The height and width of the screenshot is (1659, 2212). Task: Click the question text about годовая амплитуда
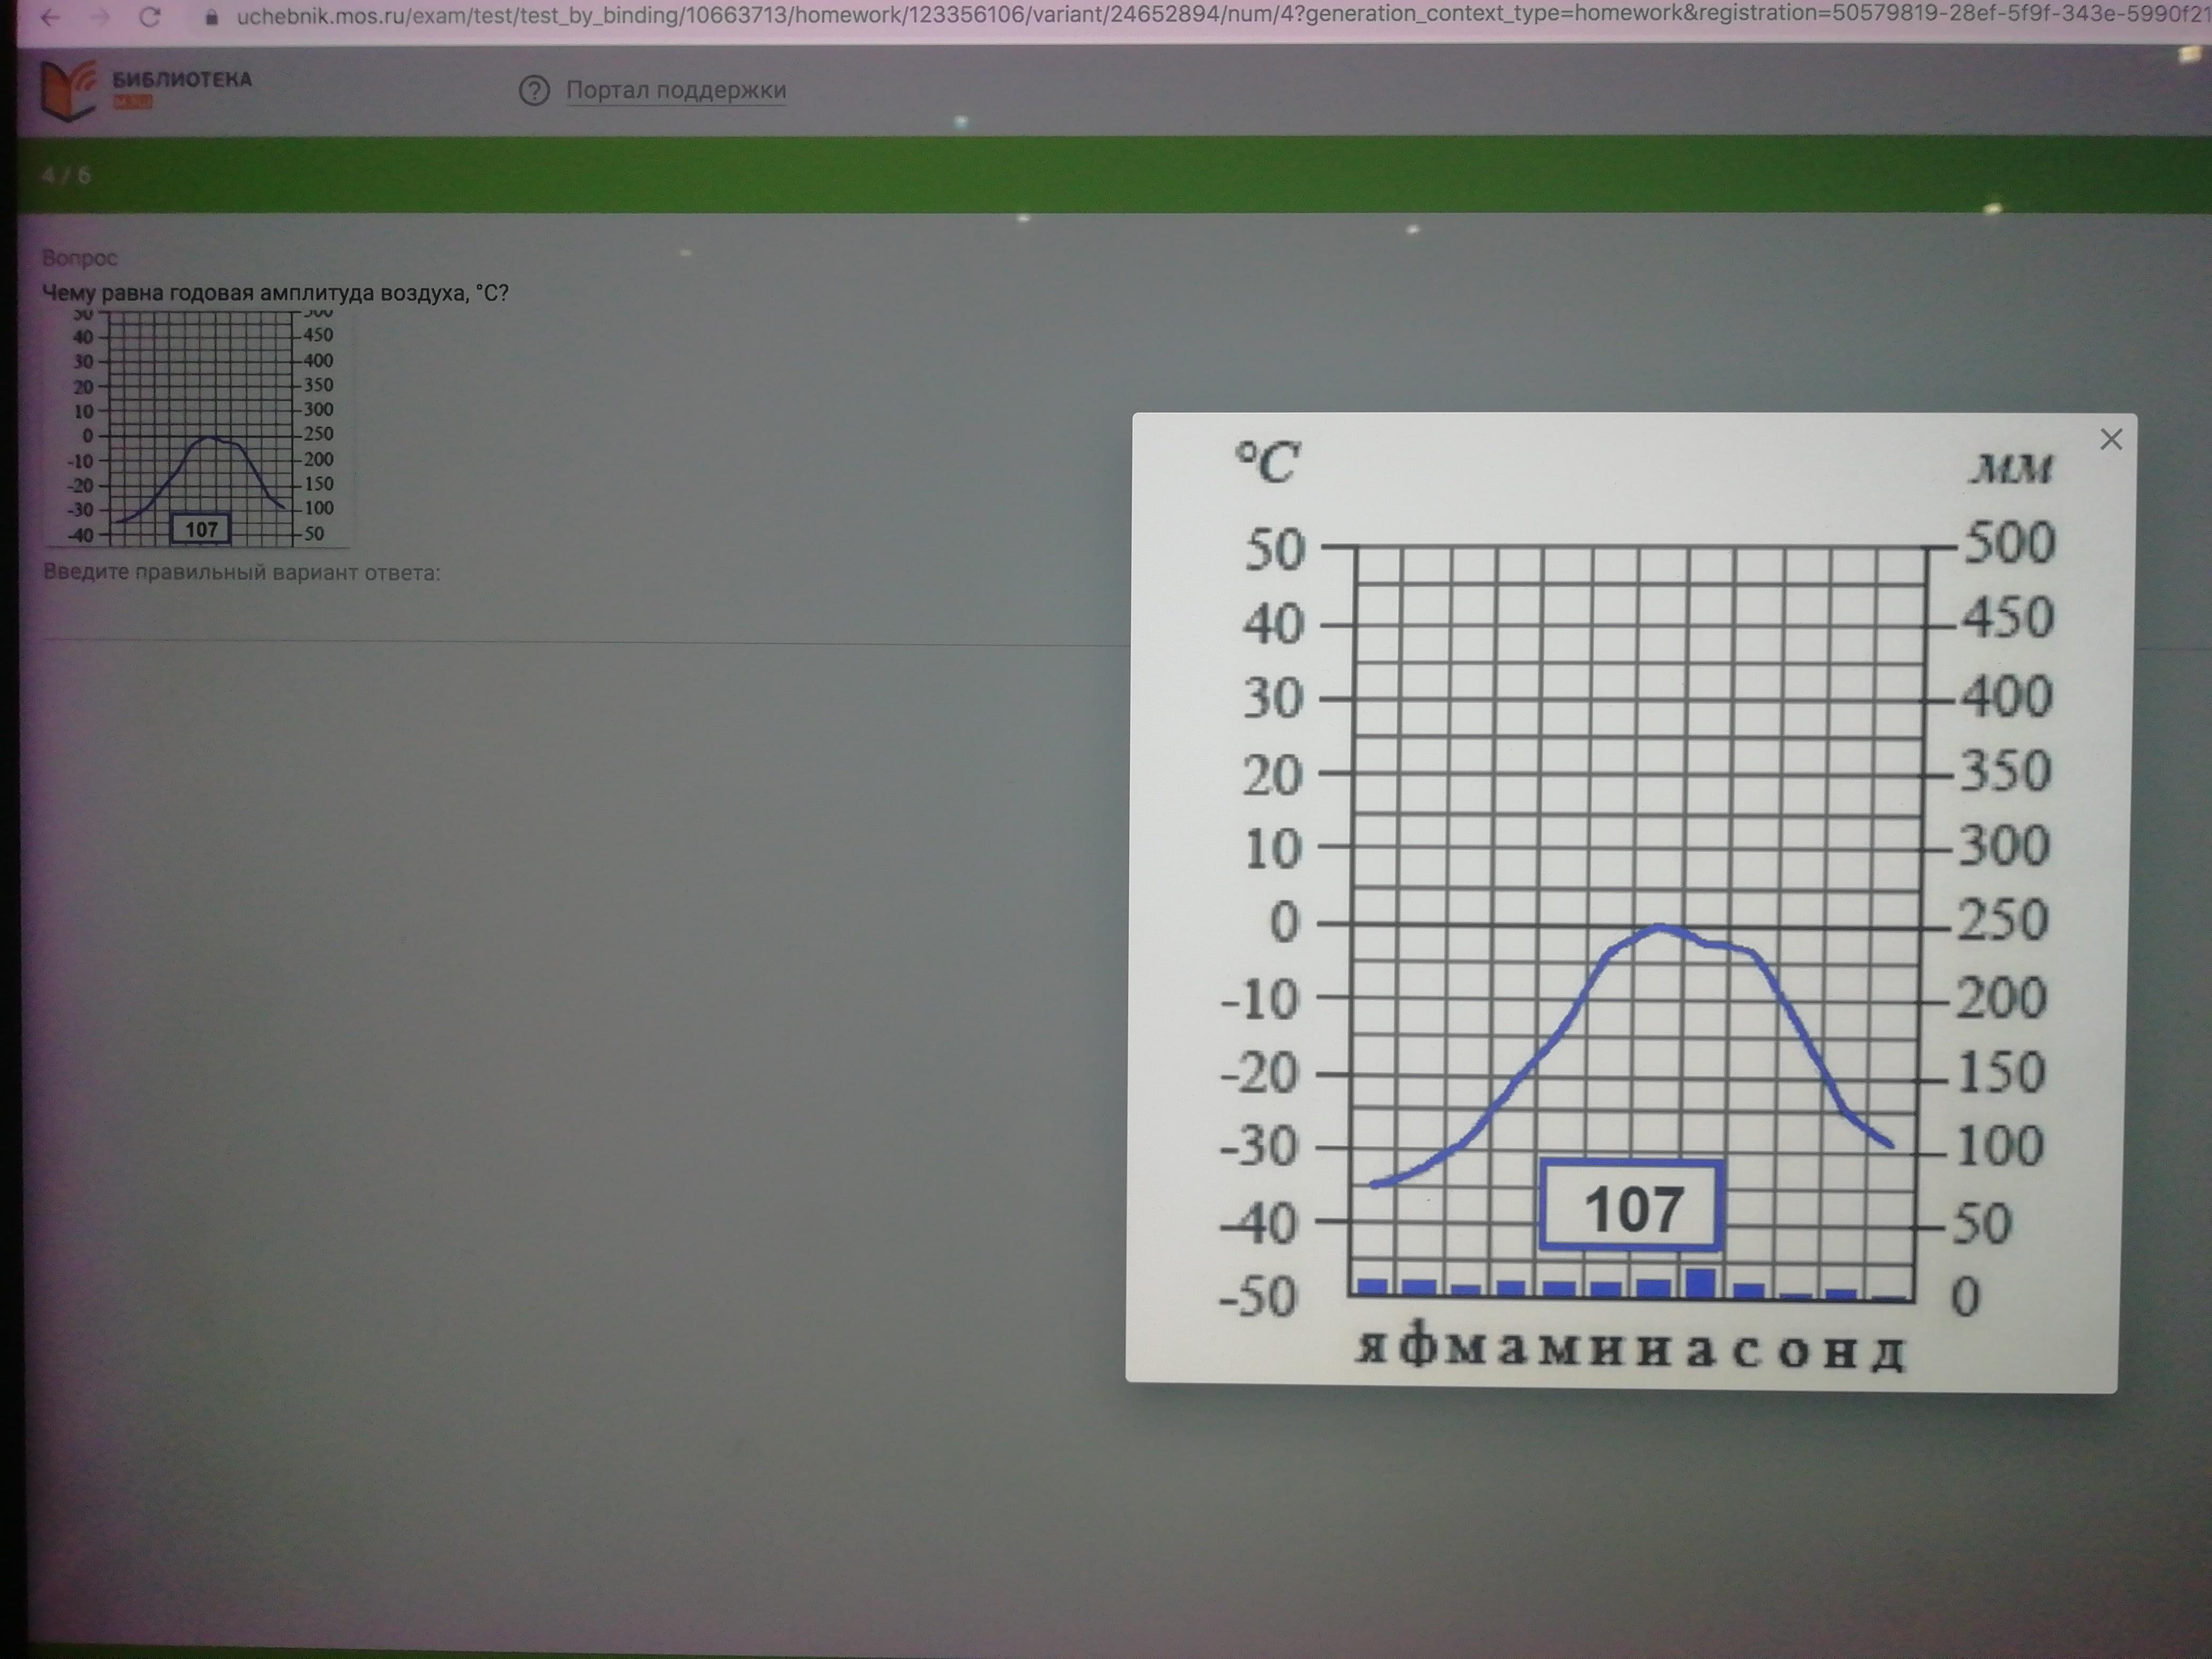click(x=275, y=293)
